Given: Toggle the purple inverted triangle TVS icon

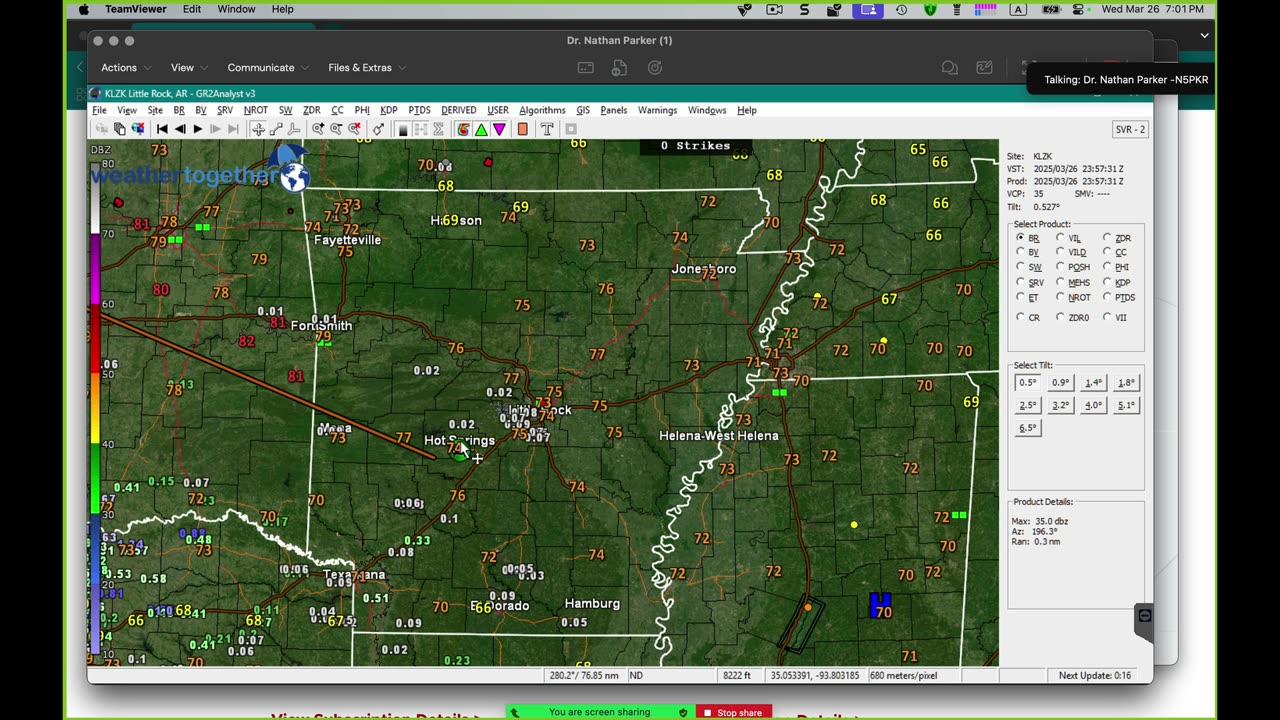Looking at the screenshot, I should [x=499, y=129].
